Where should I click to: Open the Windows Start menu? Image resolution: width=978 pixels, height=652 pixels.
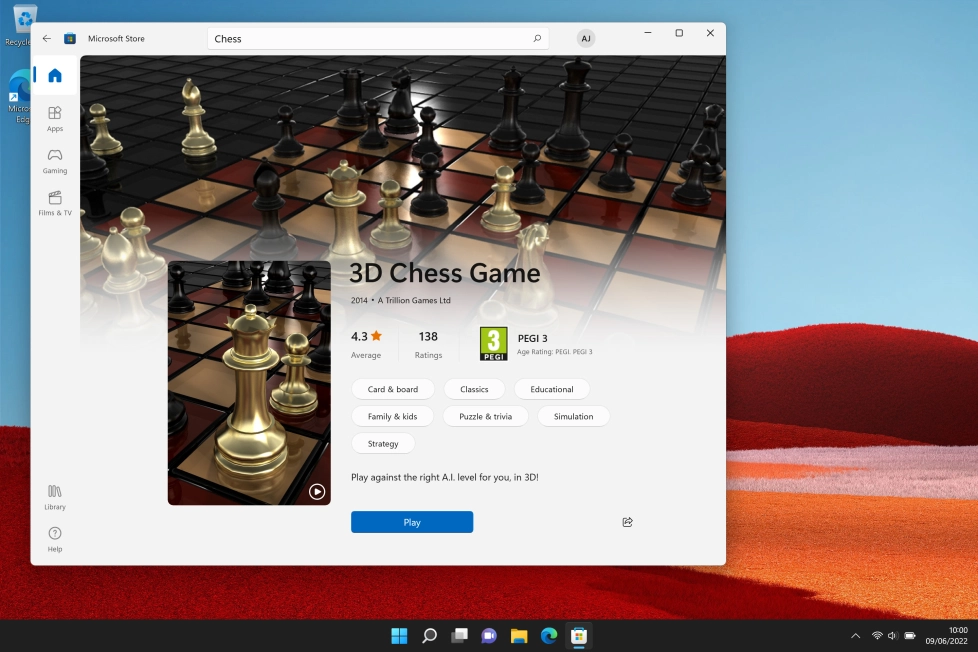coord(399,636)
